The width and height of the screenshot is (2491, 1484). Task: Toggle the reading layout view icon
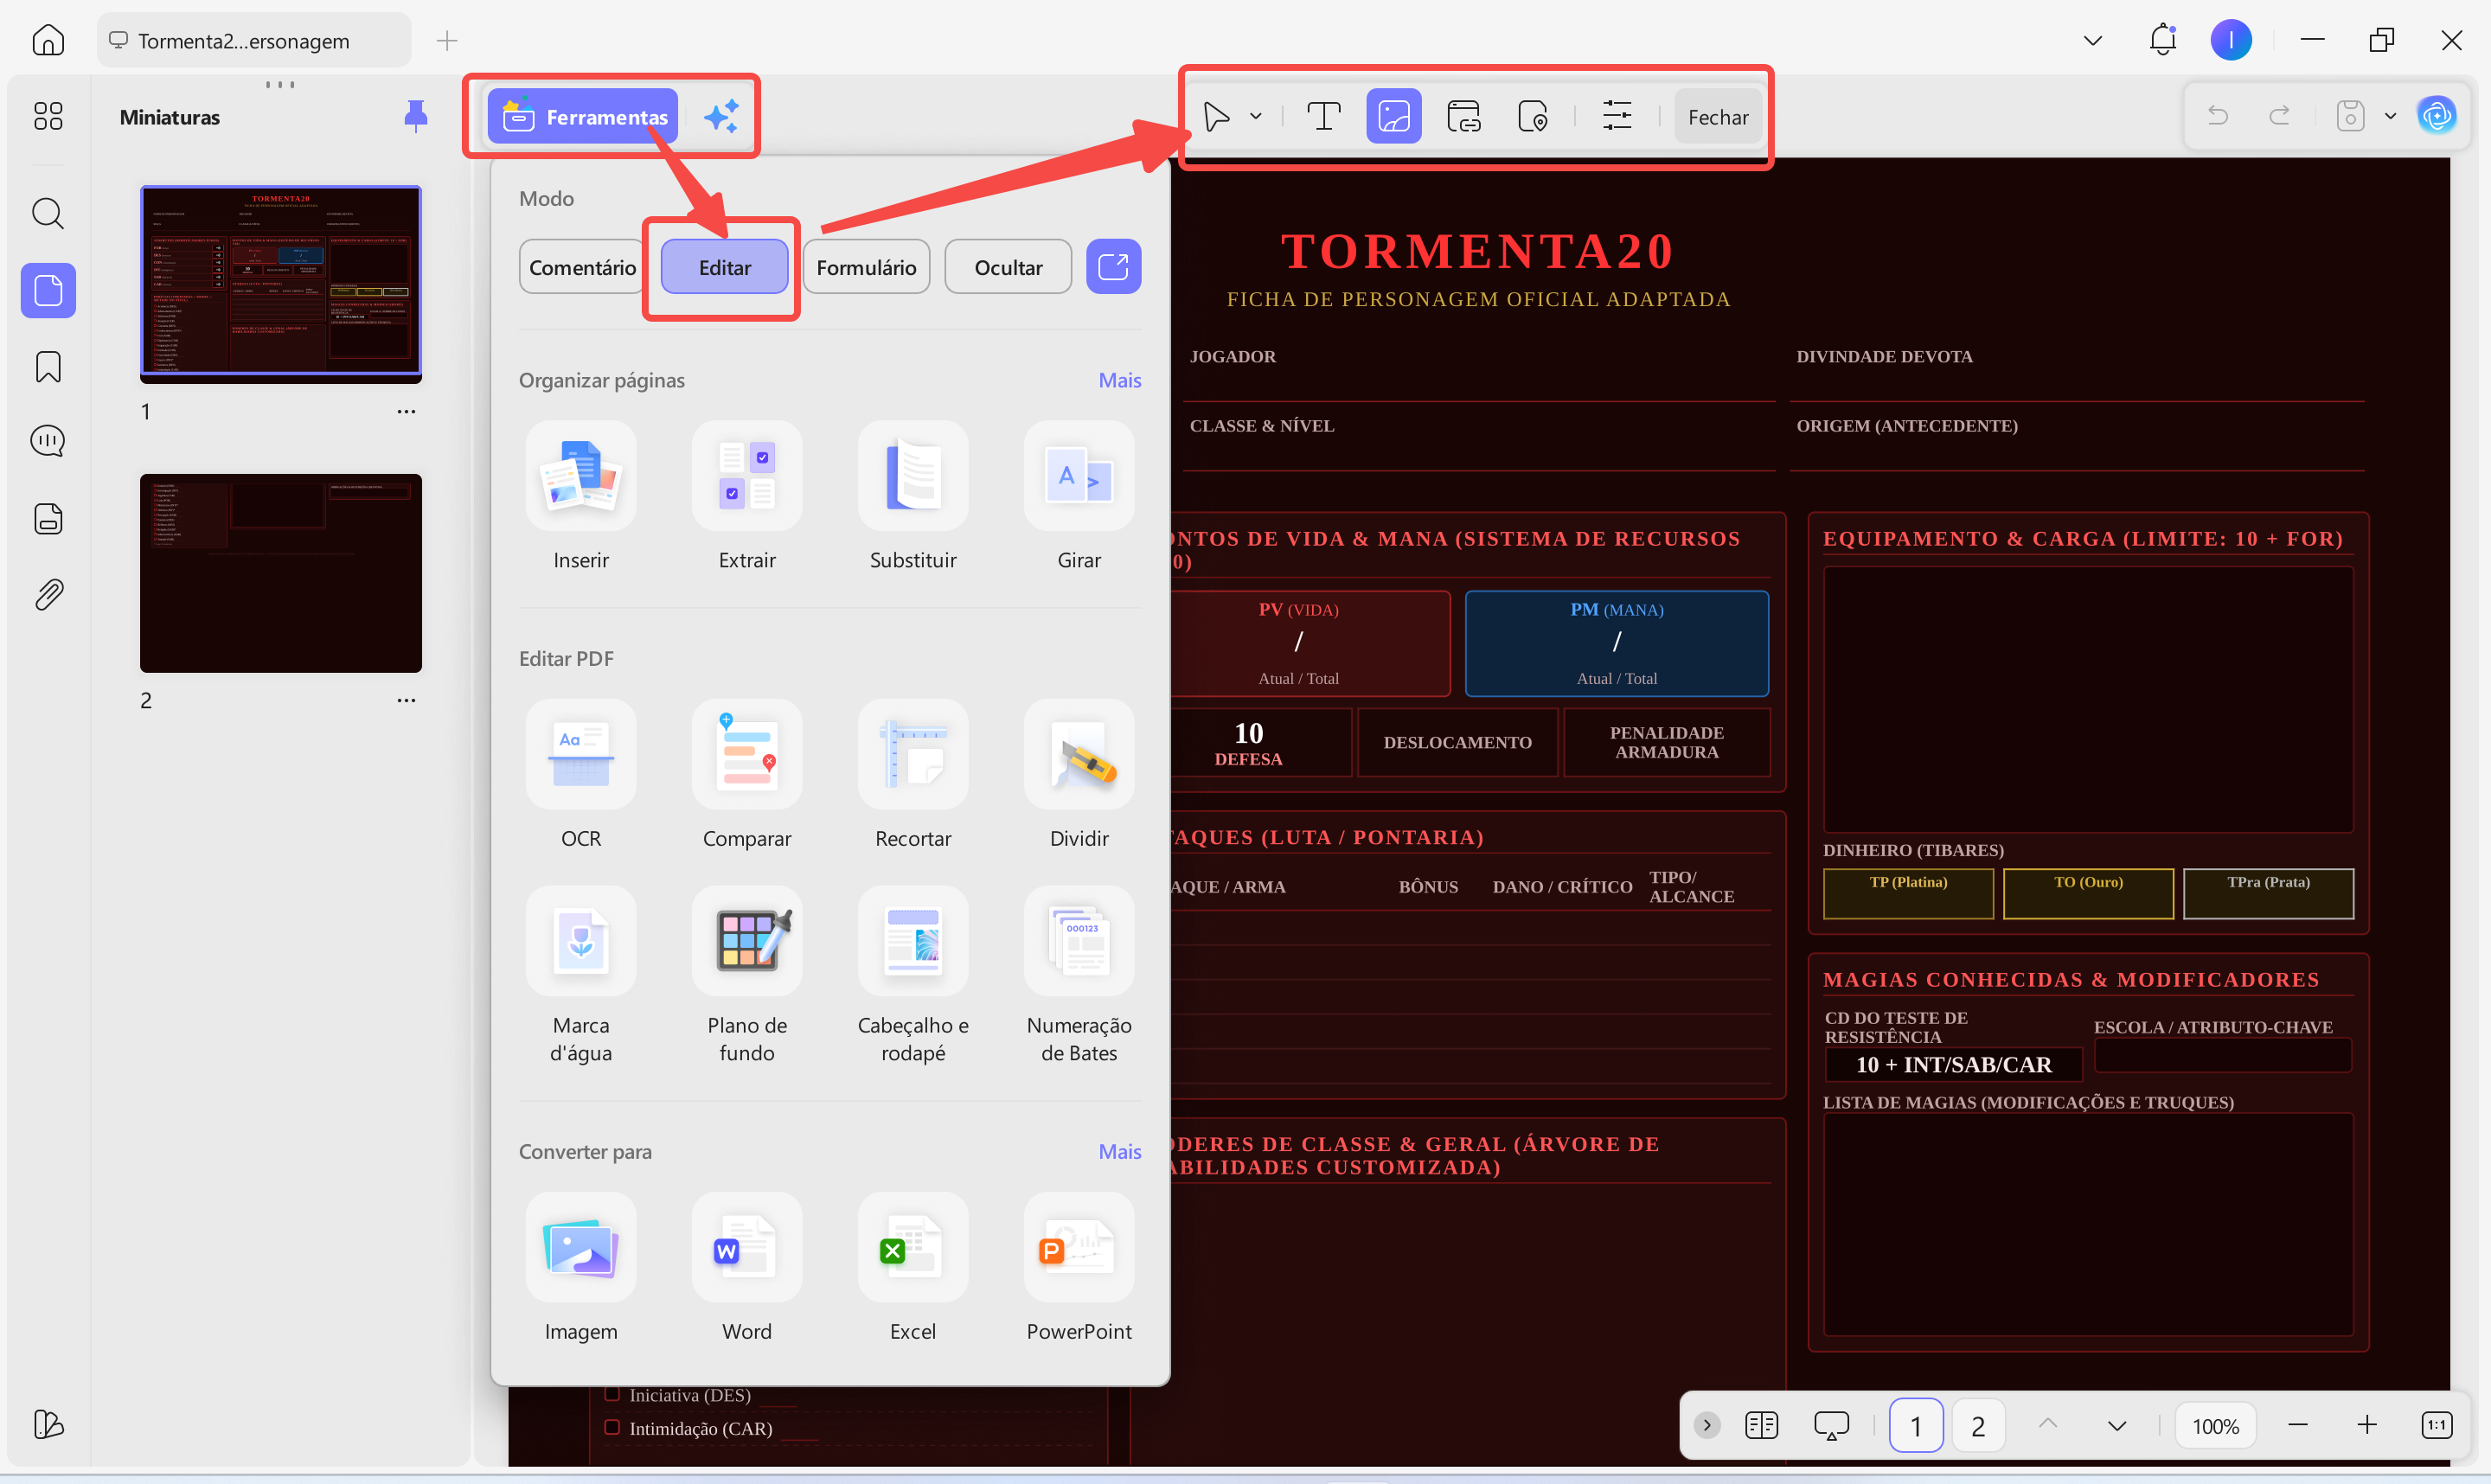pos(1761,1424)
